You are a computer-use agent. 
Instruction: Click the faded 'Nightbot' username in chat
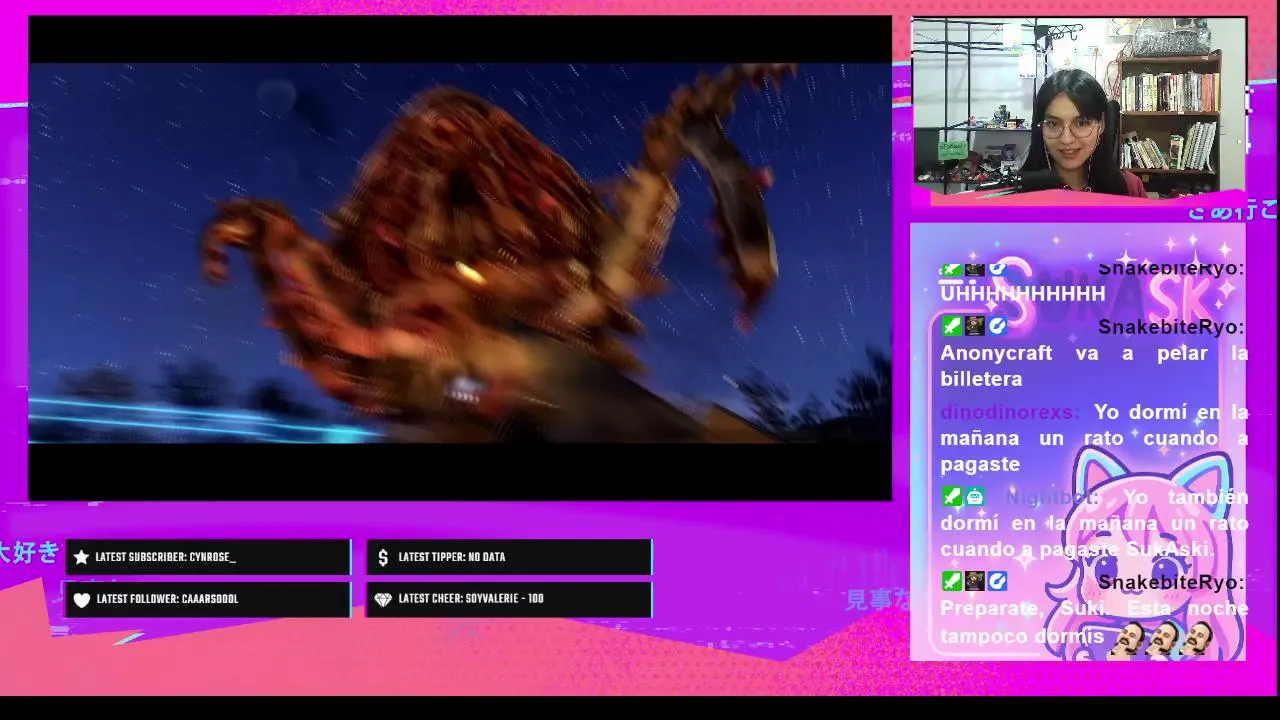[x=1053, y=497]
